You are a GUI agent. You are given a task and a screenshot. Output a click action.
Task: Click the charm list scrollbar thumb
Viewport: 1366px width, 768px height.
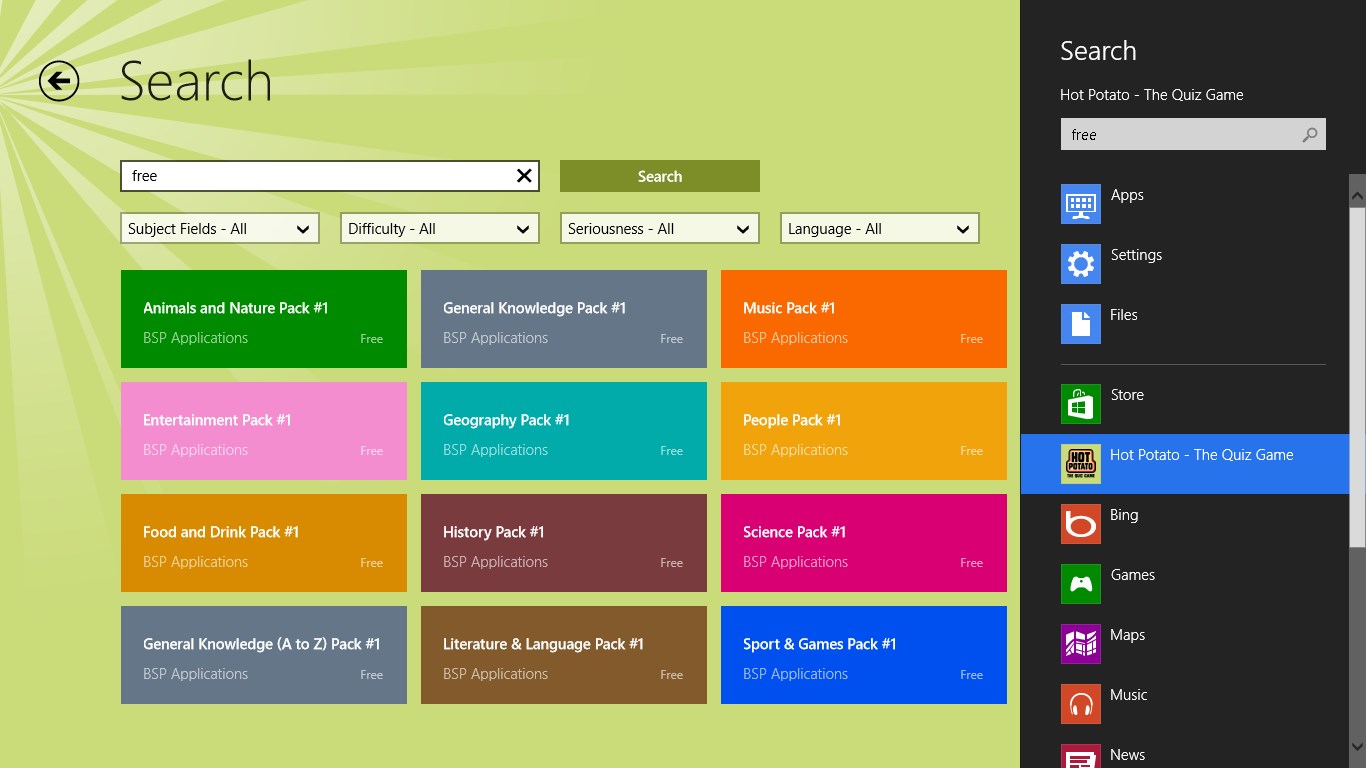click(1357, 376)
